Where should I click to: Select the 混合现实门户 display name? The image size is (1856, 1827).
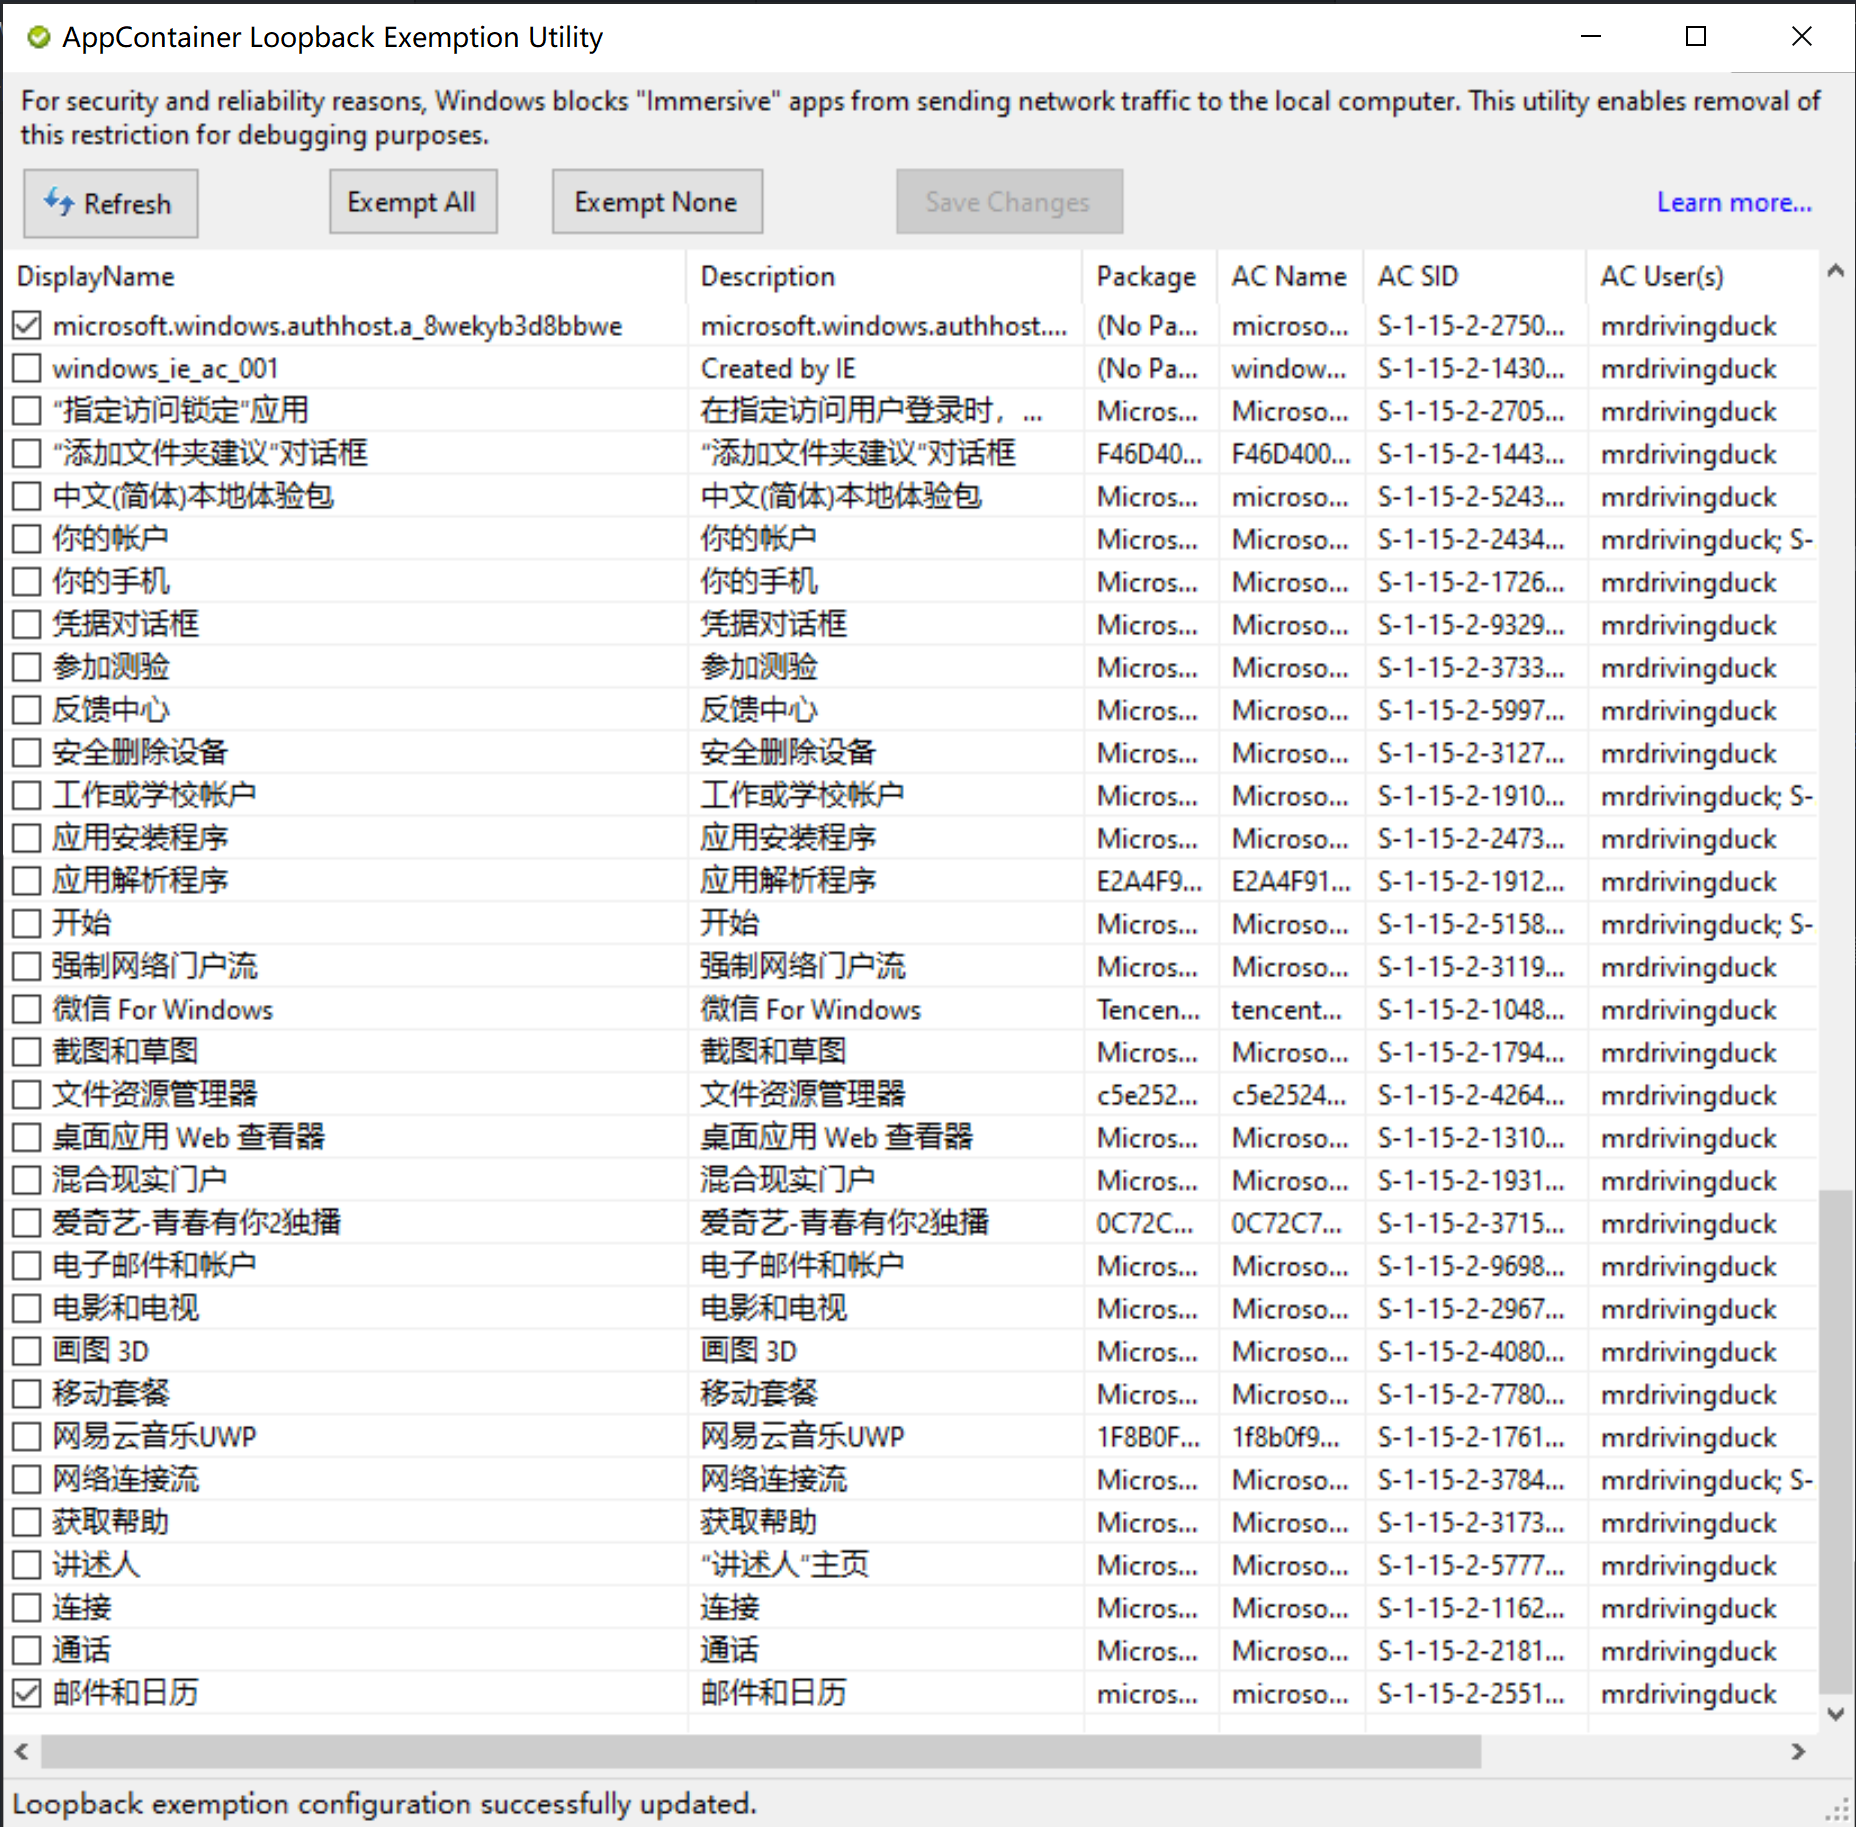pyautogui.click(x=140, y=1180)
